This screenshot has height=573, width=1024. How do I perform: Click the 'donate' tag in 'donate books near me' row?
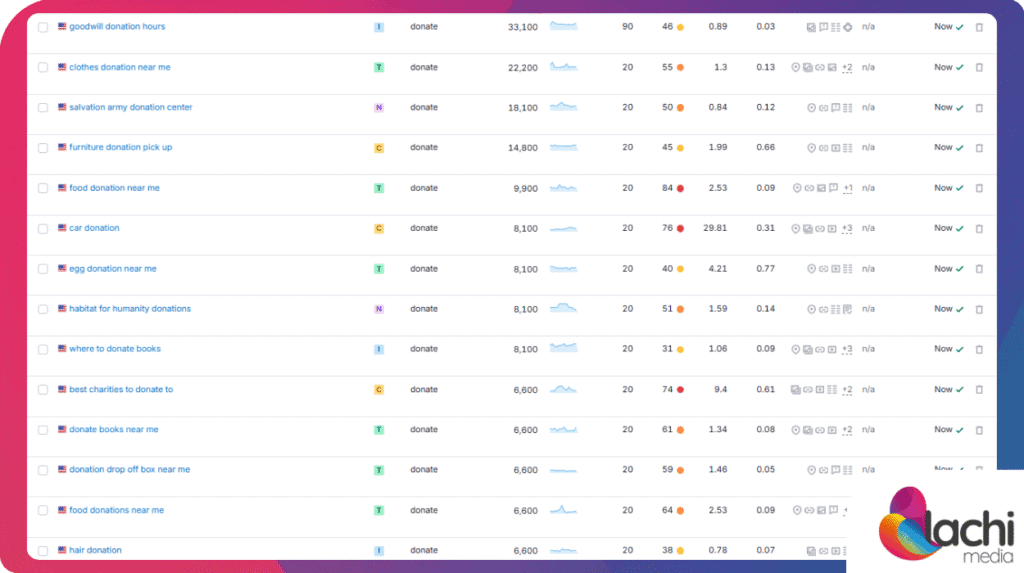pyautogui.click(x=424, y=430)
